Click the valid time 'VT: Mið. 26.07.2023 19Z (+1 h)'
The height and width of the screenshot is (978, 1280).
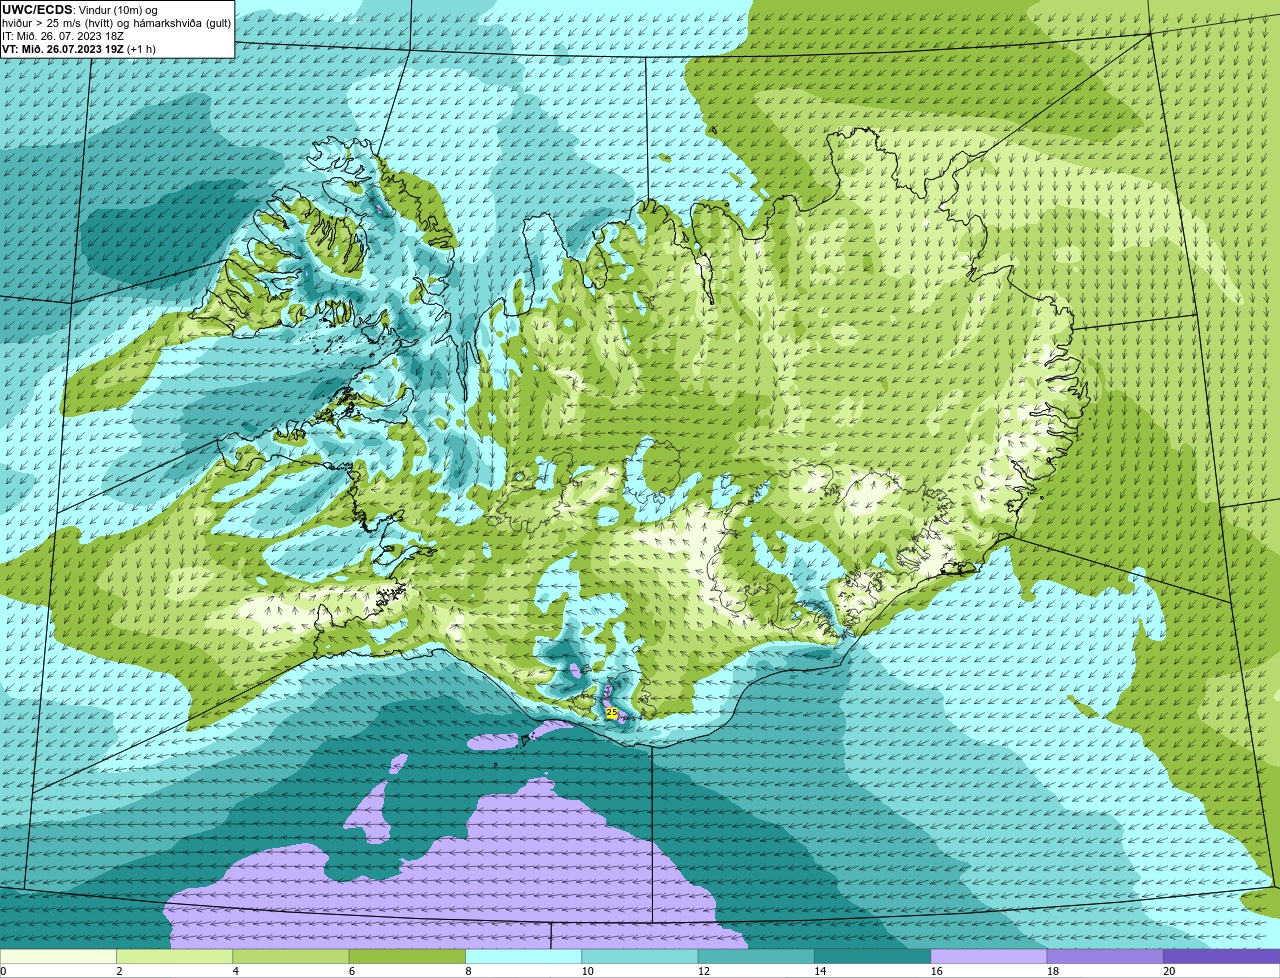(77, 49)
